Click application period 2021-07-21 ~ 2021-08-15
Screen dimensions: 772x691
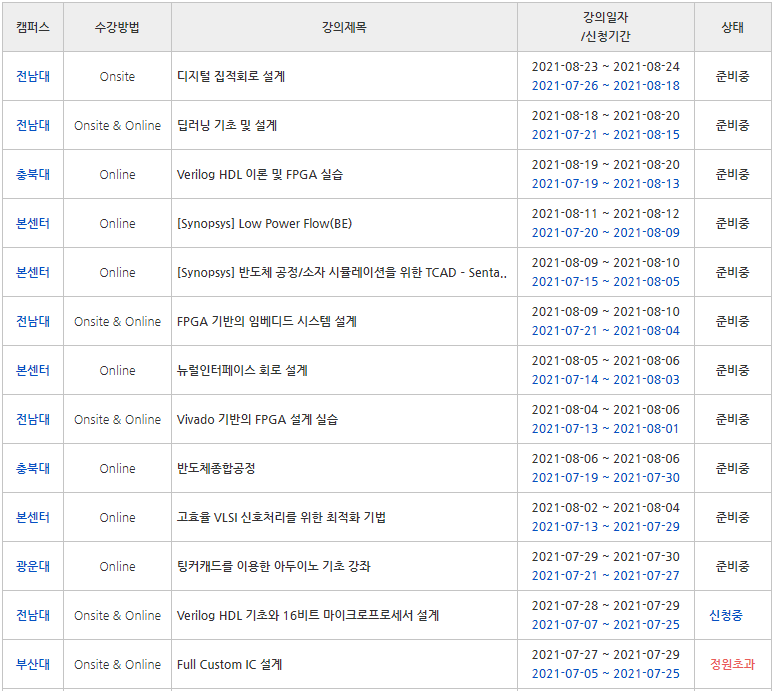point(606,134)
